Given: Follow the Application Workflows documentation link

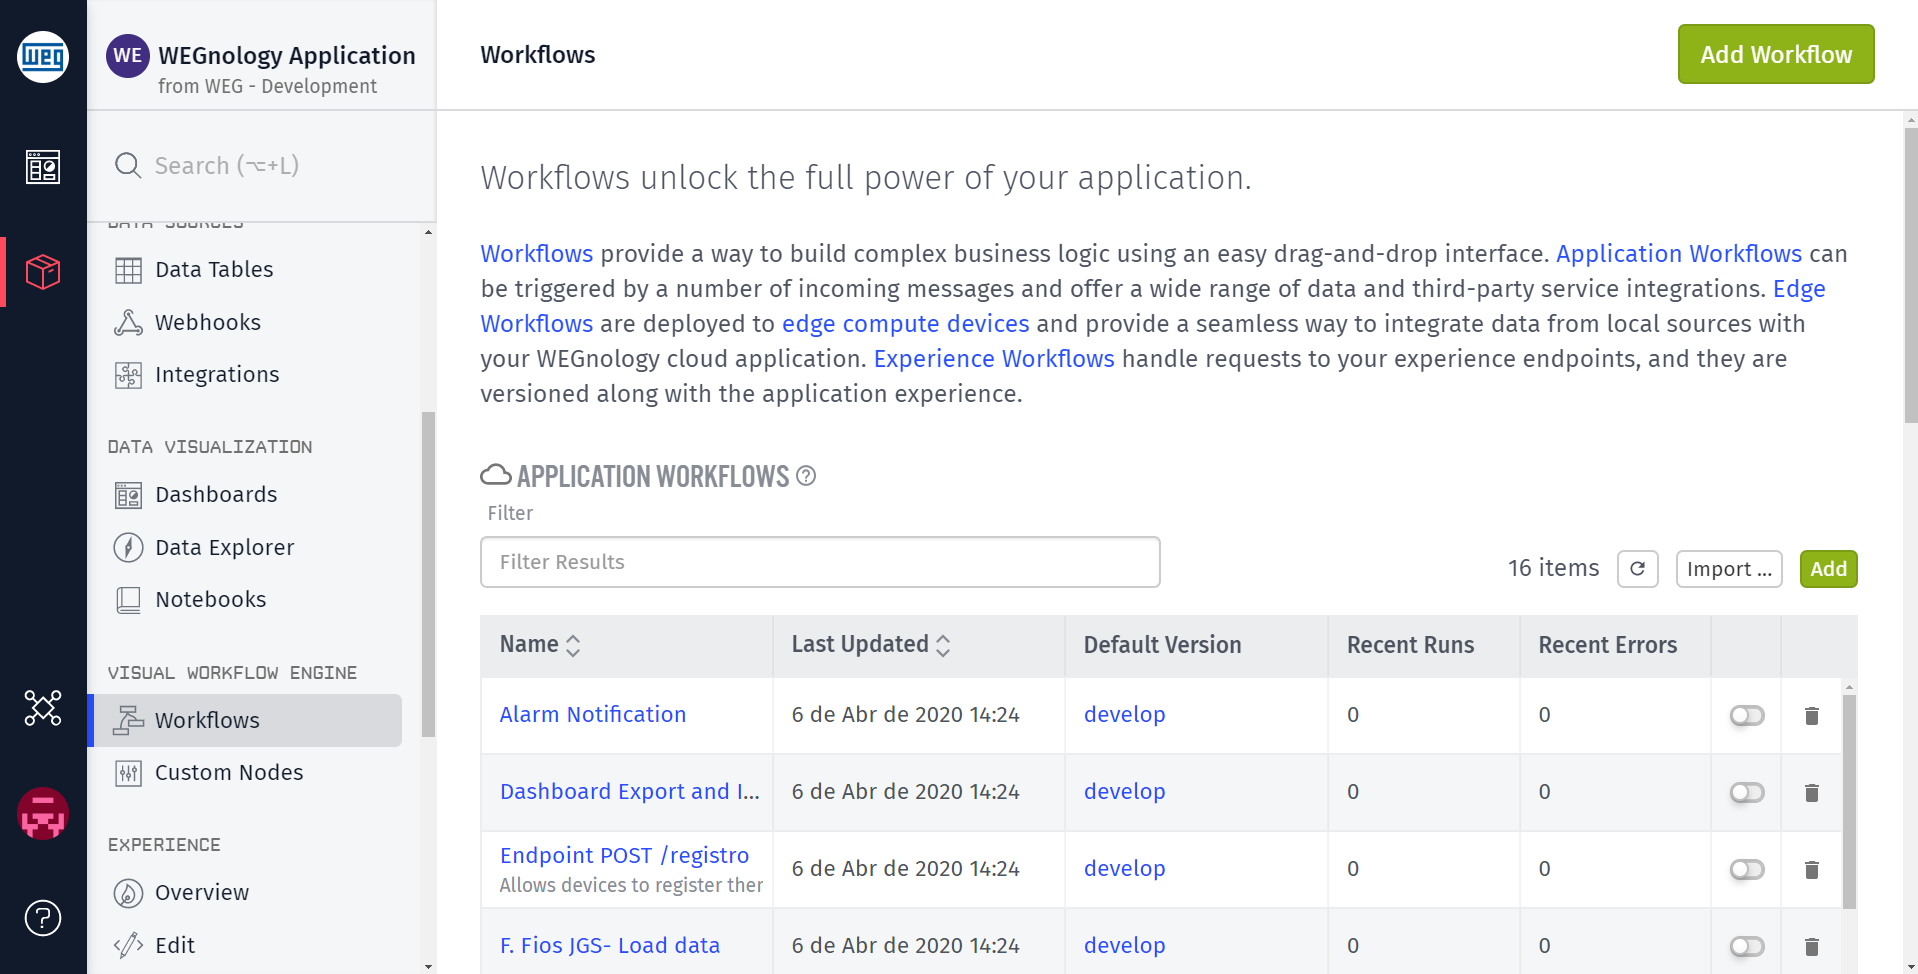Looking at the screenshot, I should point(1679,254).
